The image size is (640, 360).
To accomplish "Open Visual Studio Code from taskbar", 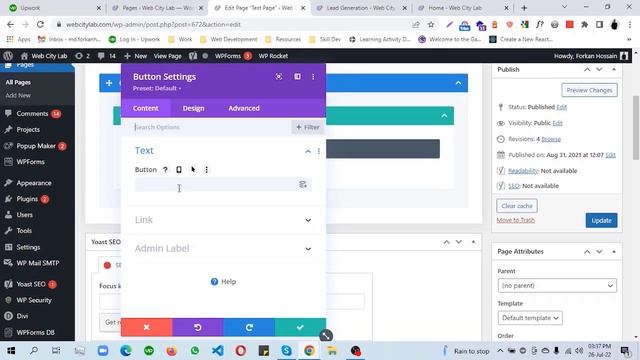I will (x=218, y=351).
